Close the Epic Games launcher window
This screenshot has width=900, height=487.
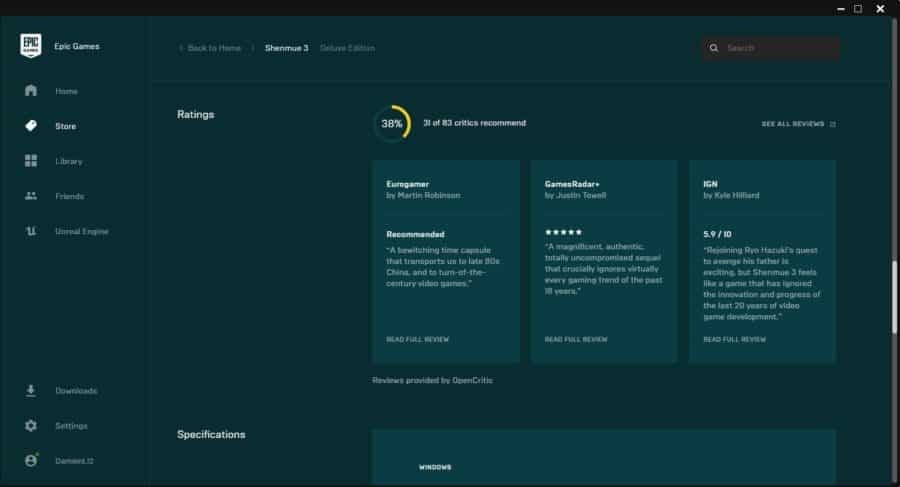tap(880, 9)
